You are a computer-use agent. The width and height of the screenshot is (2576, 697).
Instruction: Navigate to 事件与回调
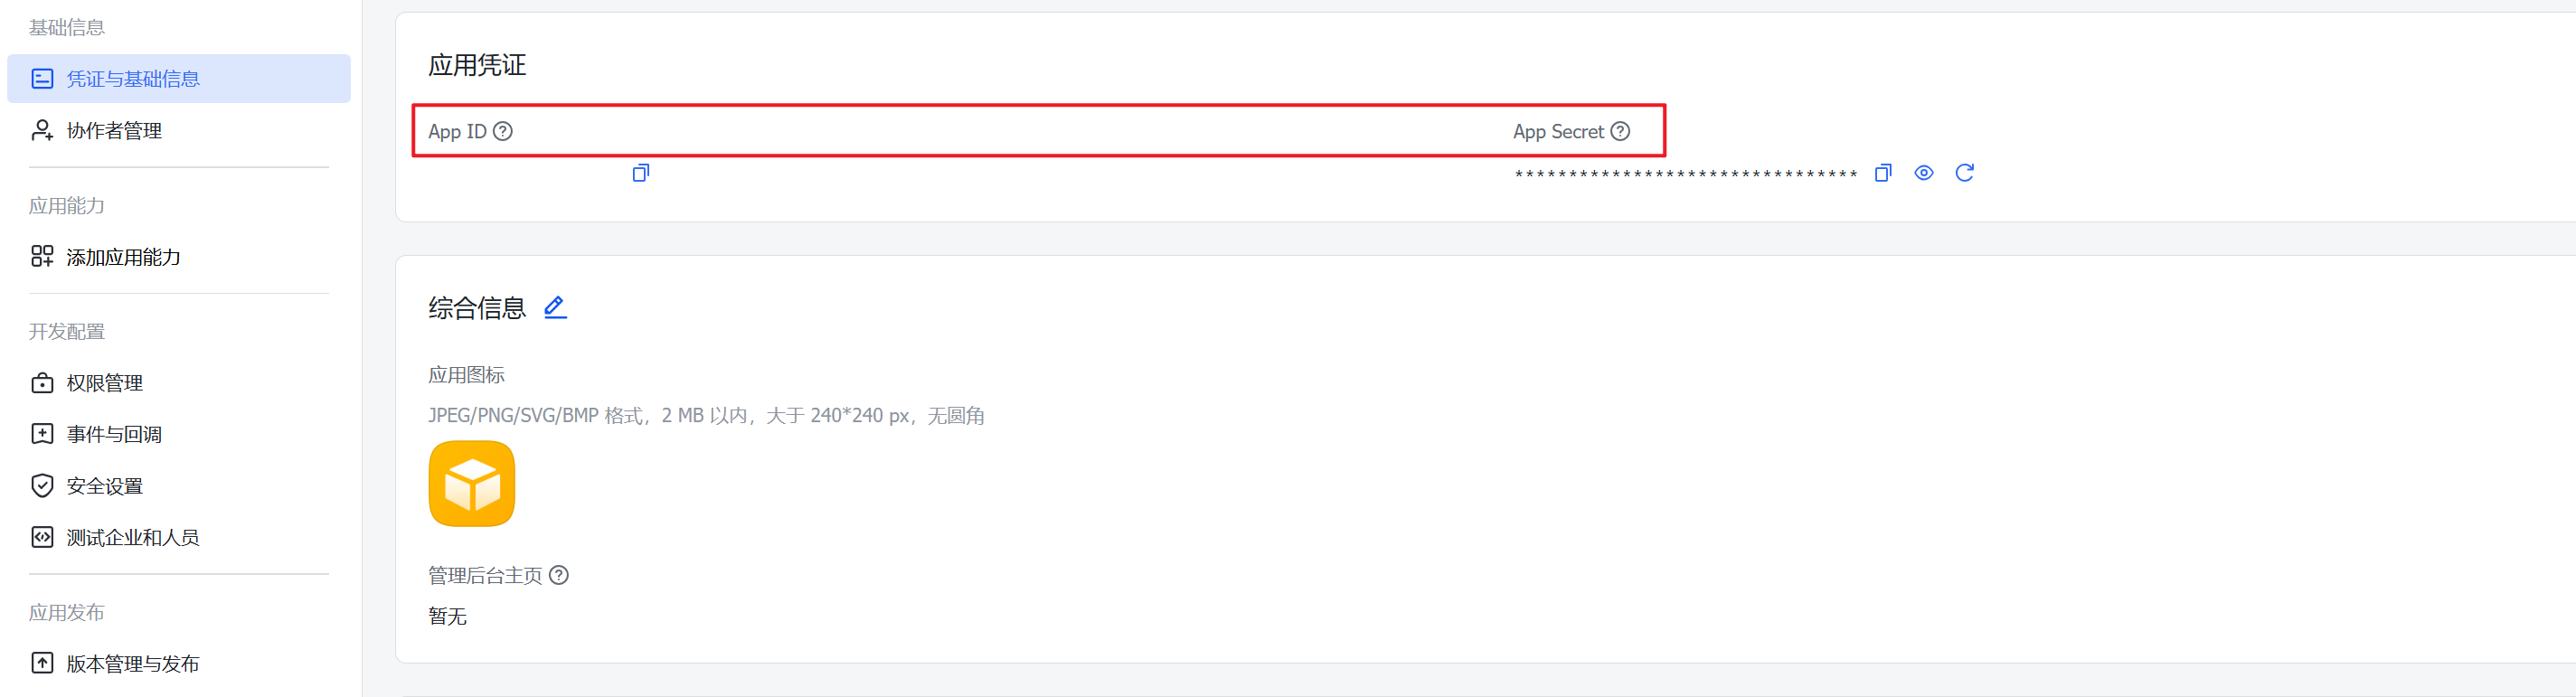(114, 434)
